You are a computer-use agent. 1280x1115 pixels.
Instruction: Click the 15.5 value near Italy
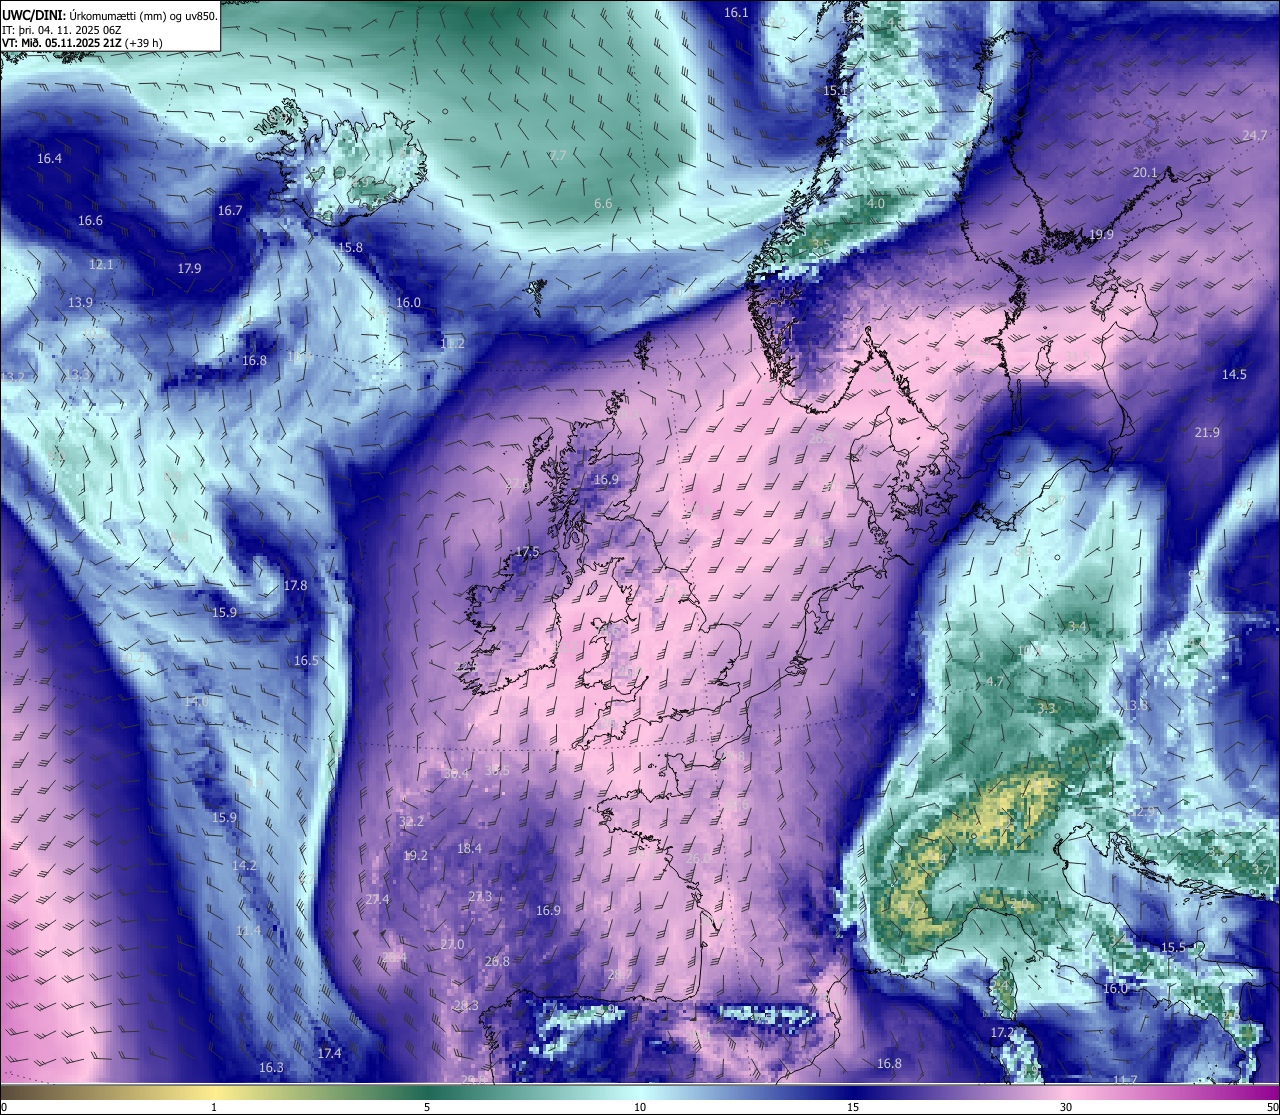1172,948
